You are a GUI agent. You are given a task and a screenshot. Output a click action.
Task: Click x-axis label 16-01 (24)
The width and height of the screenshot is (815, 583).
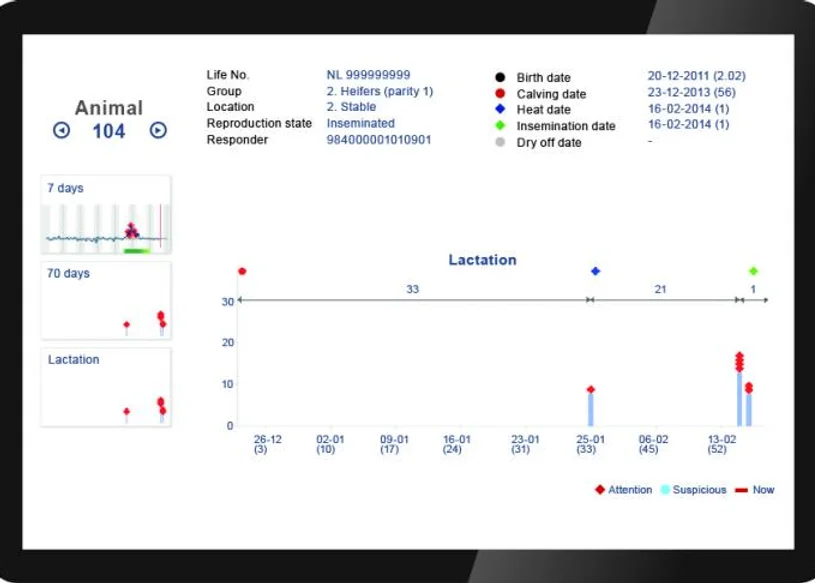coord(456,444)
